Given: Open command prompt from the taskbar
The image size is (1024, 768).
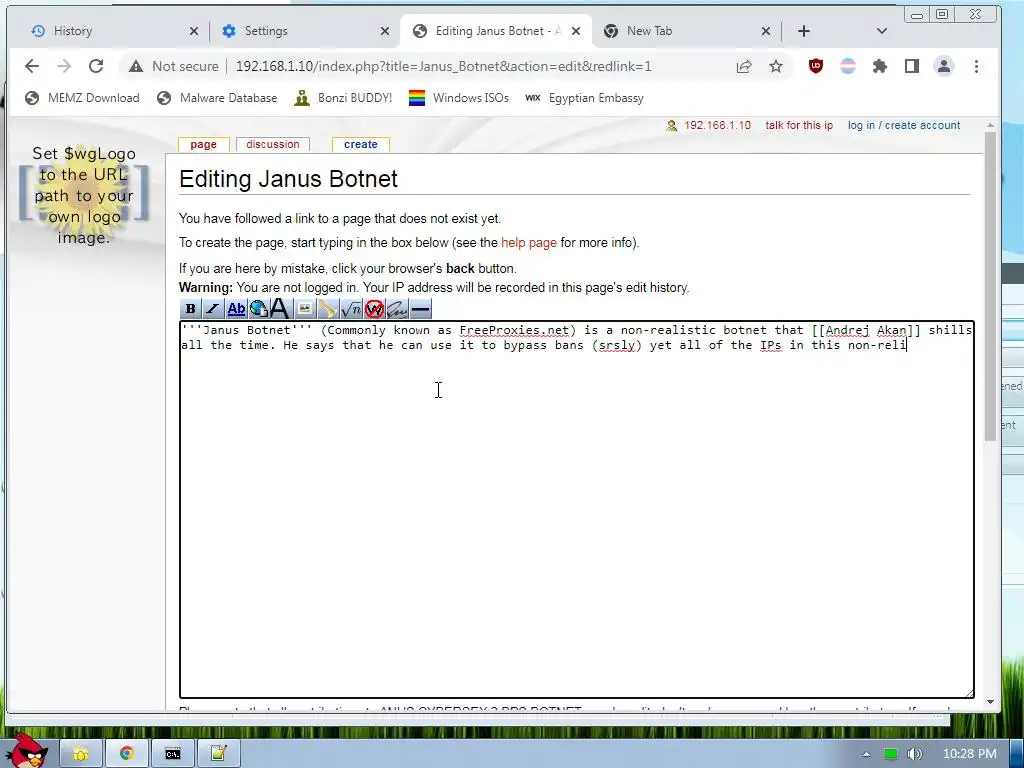Looking at the screenshot, I should click(x=172, y=754).
